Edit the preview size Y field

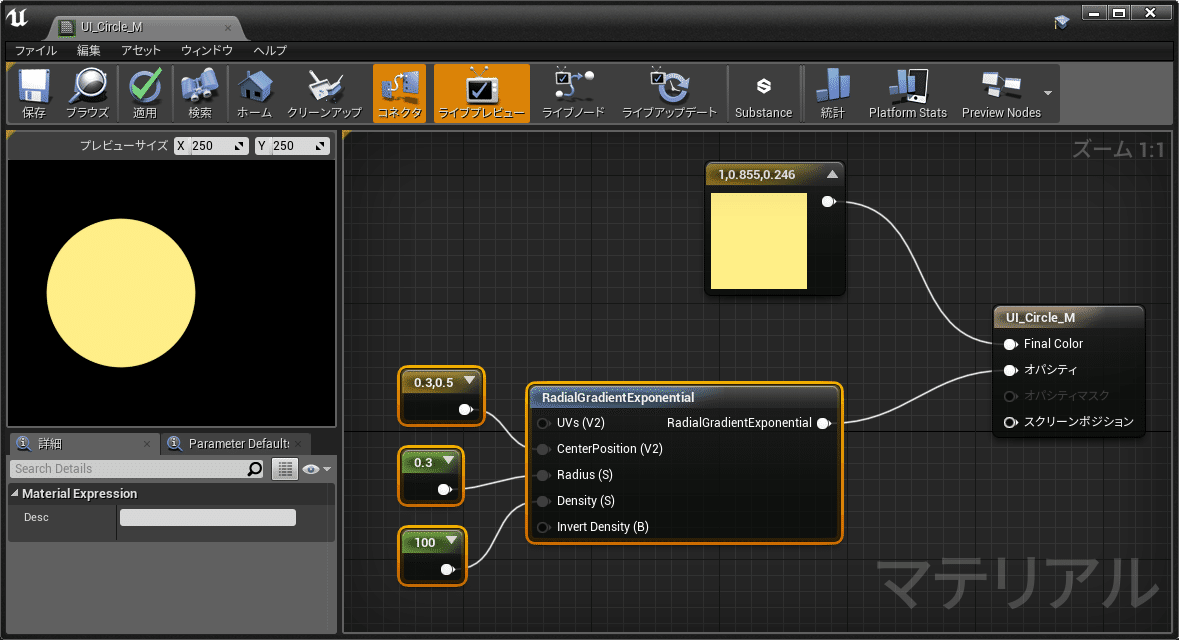pyautogui.click(x=292, y=146)
